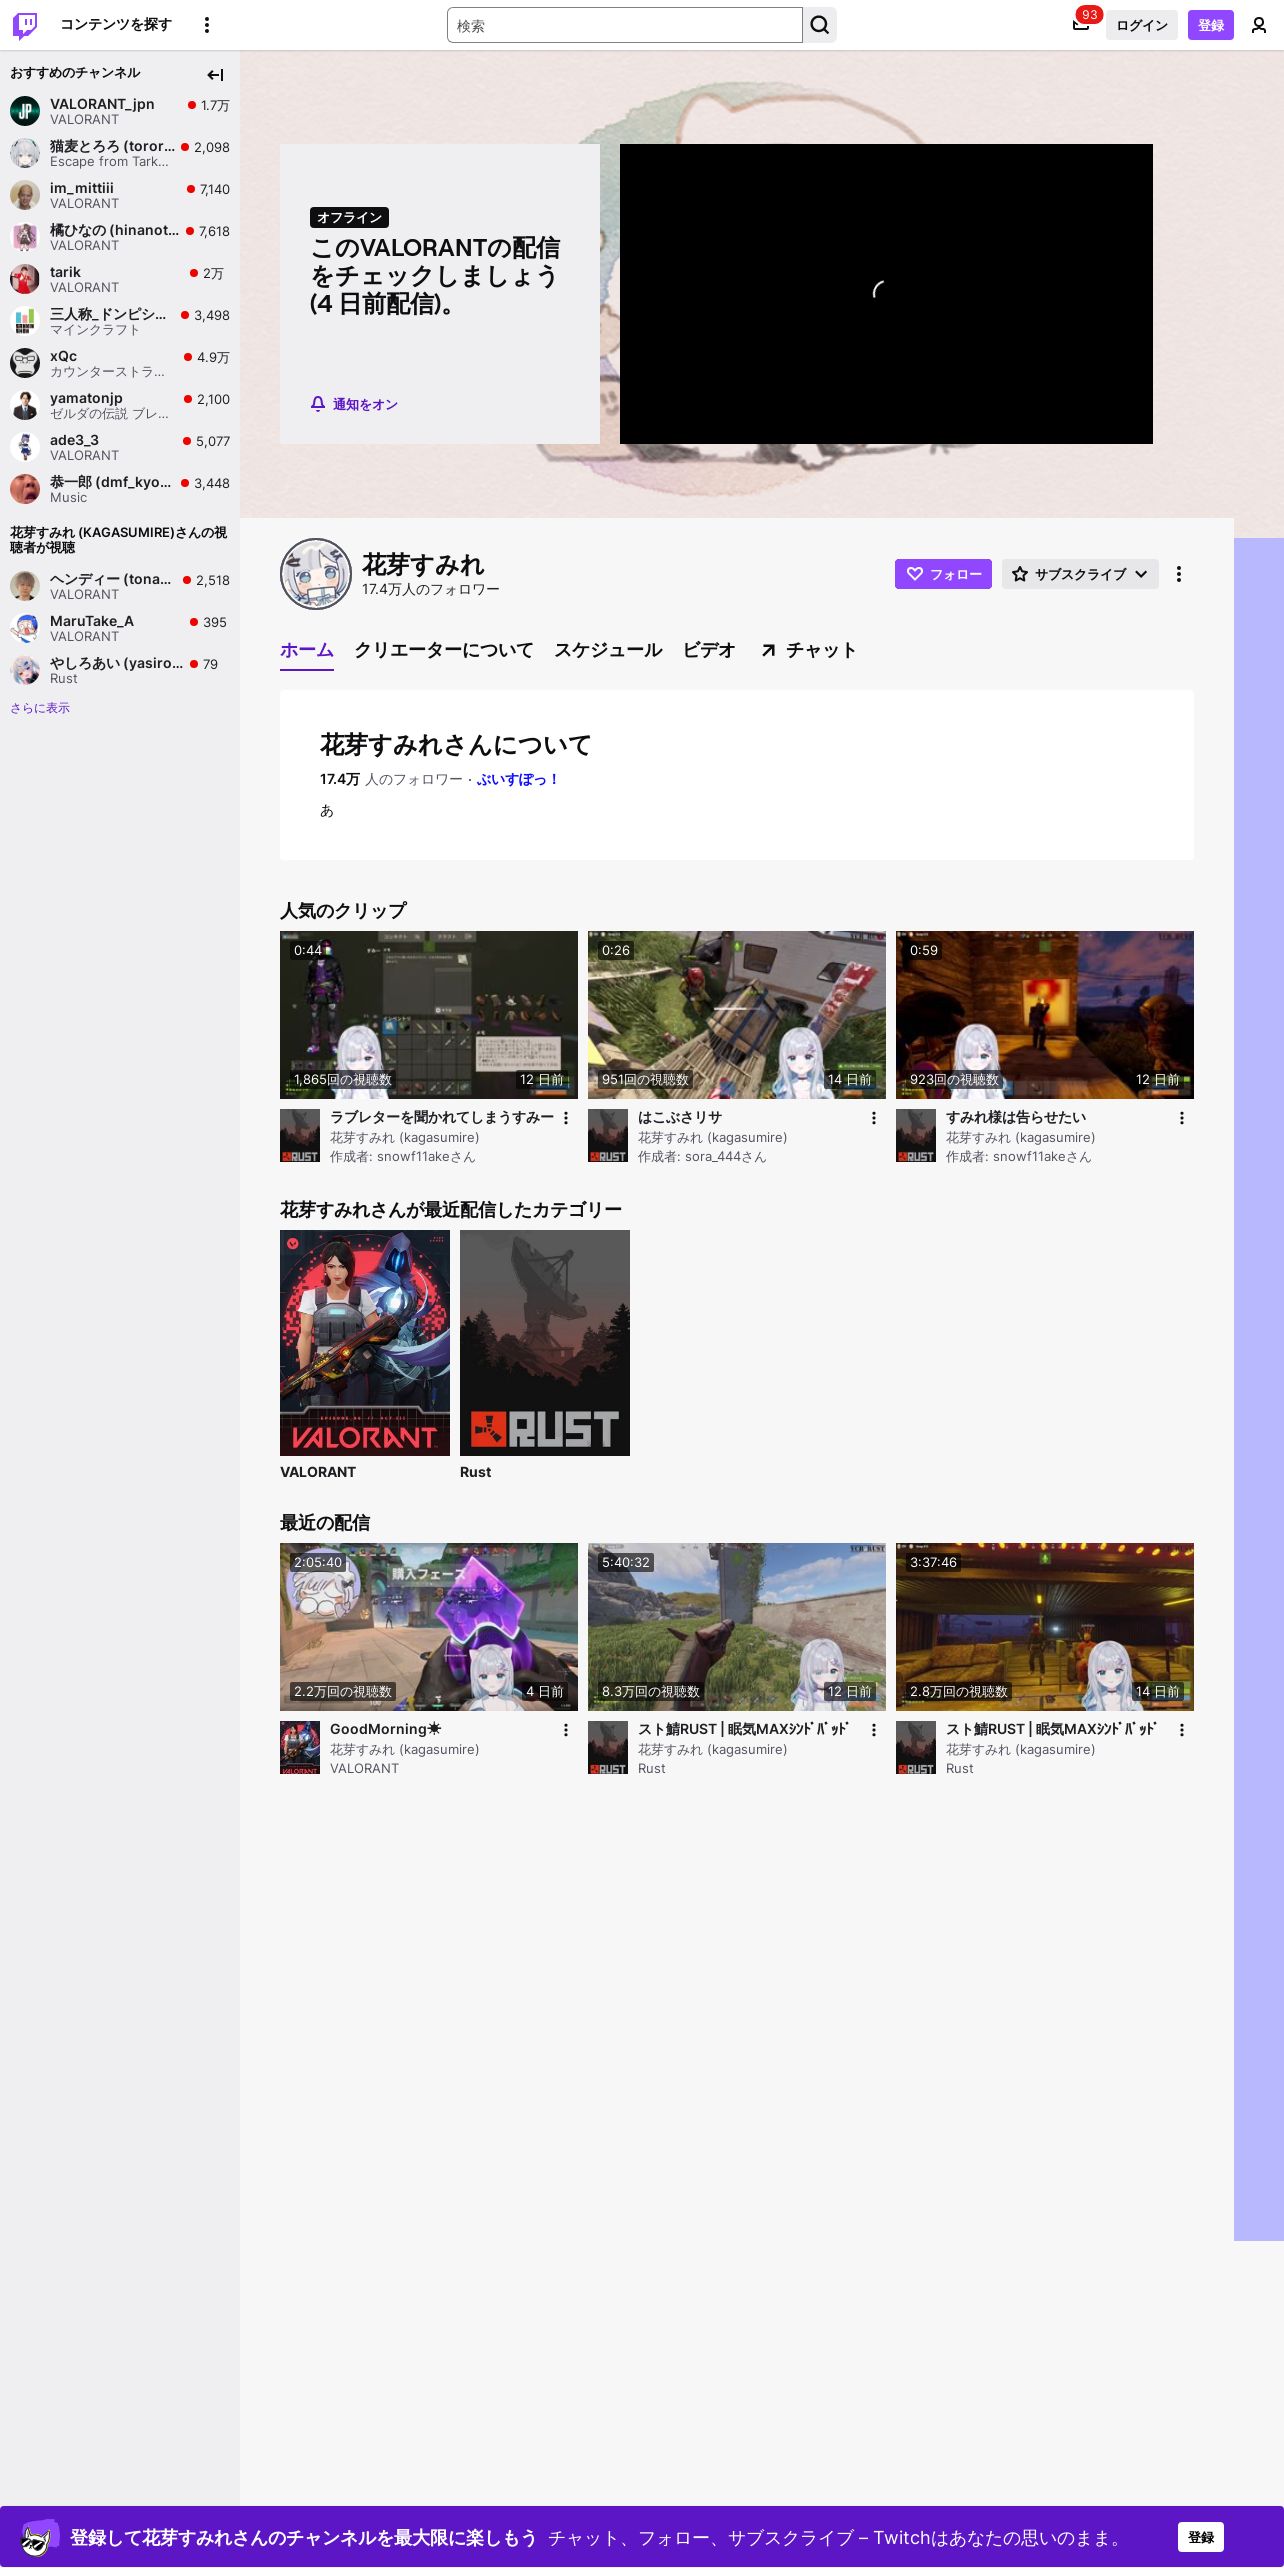
Task: Click Rust label under category cover
Action: click(475, 1472)
